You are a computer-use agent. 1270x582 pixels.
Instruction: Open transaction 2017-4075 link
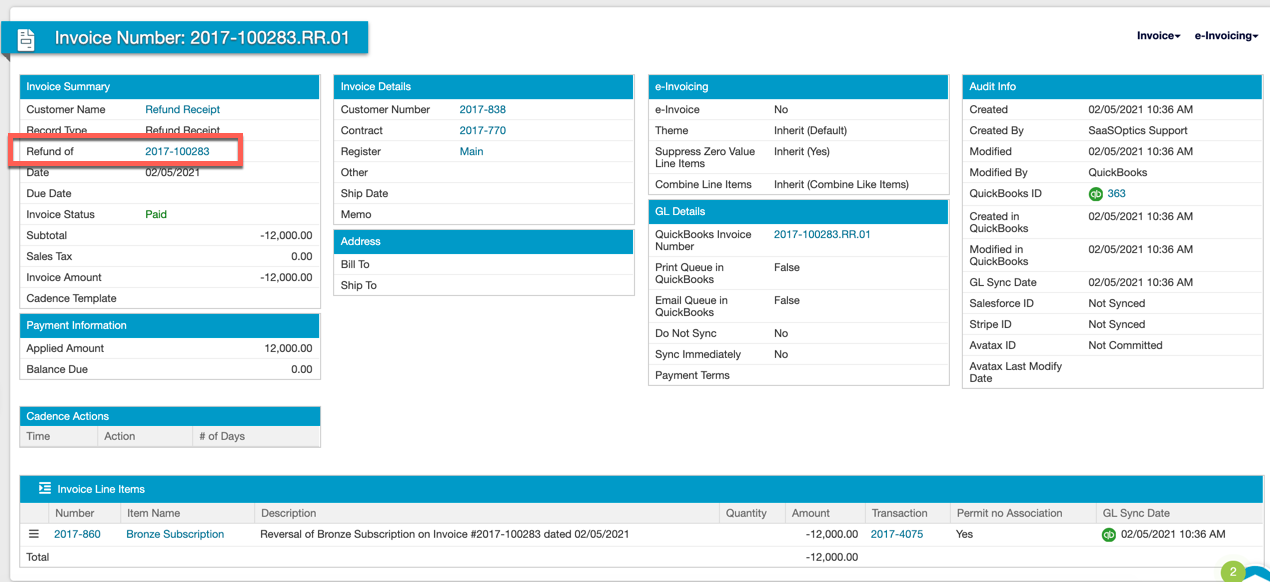[x=899, y=535]
